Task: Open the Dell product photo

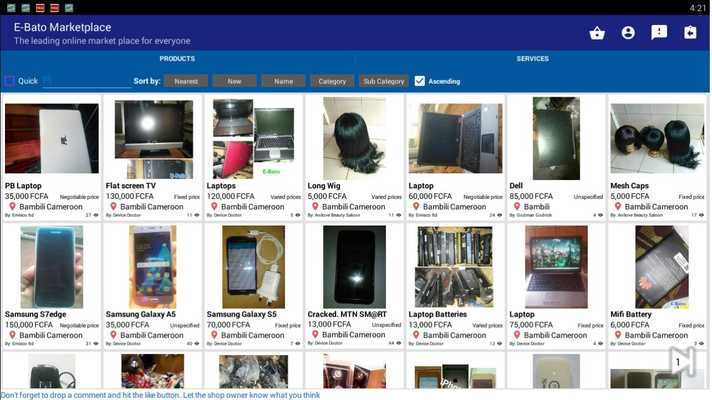Action: (556, 138)
